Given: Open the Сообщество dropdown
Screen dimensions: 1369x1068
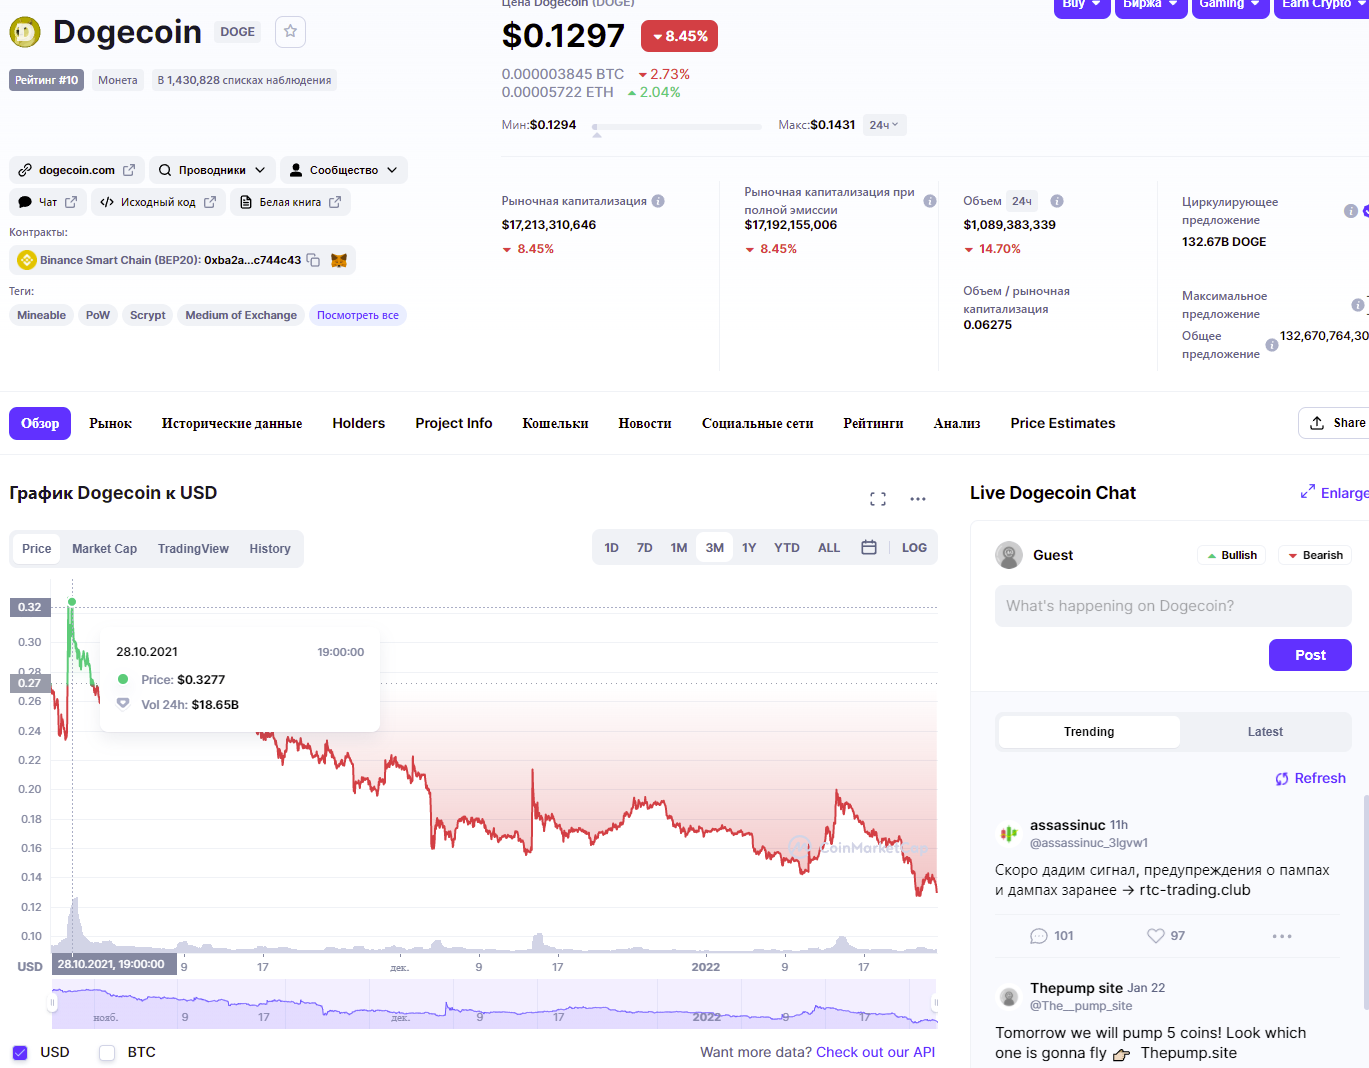Looking at the screenshot, I should [x=343, y=170].
